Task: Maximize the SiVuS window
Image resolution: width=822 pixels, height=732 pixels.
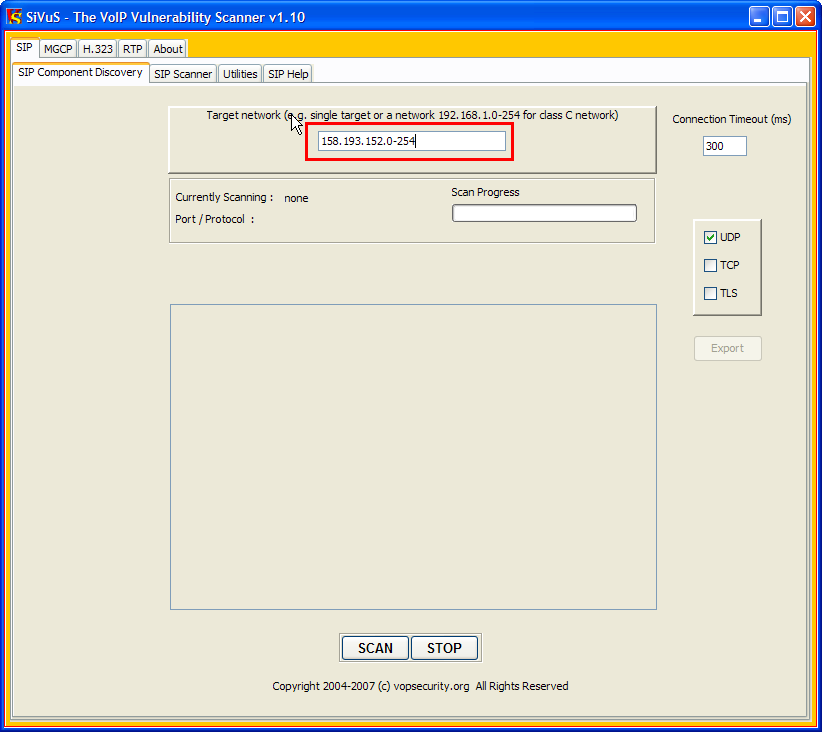Action: point(782,17)
